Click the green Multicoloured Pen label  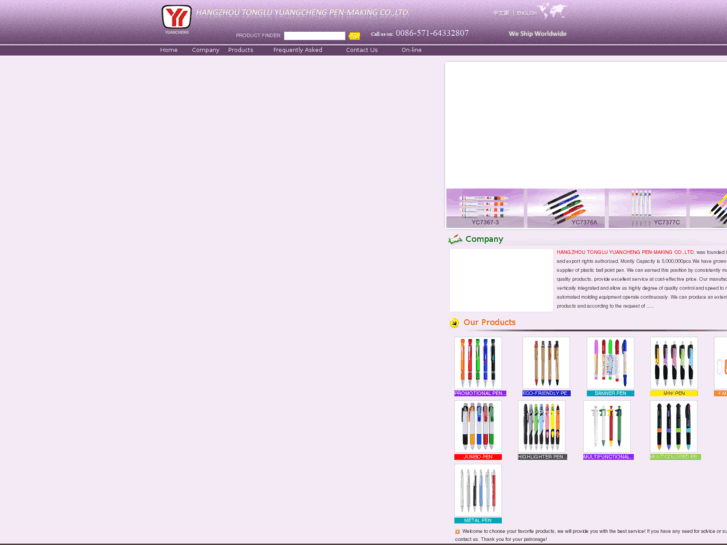(x=676, y=457)
